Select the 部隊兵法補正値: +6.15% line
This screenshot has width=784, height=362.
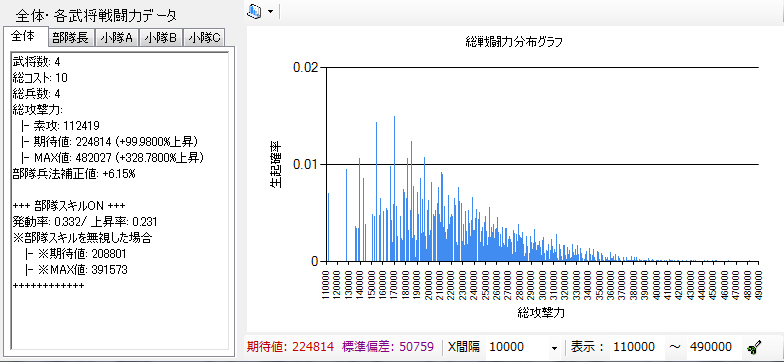[x=74, y=174]
